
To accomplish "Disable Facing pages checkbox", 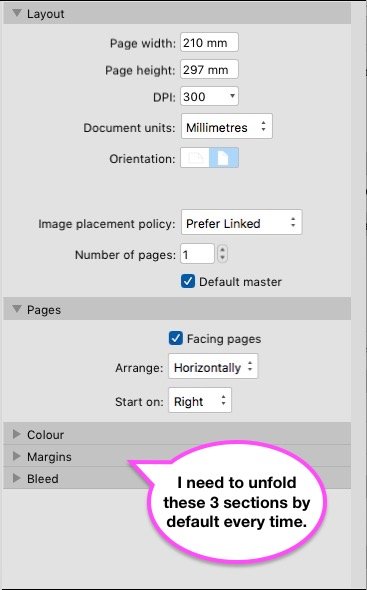I will tap(175, 338).
